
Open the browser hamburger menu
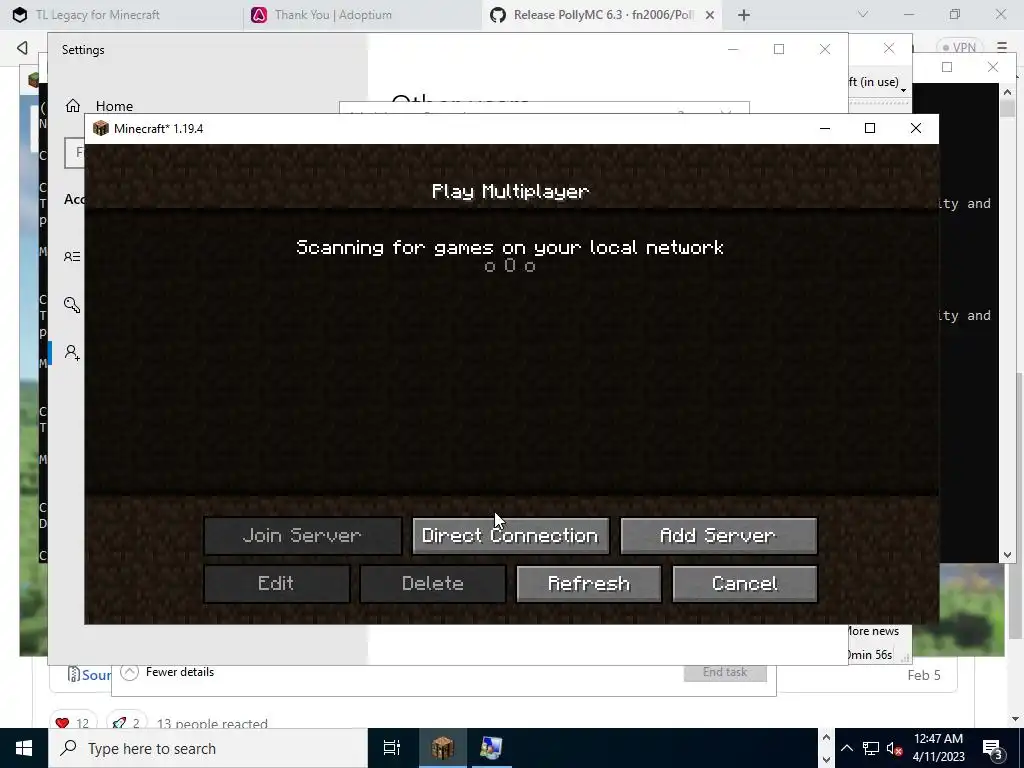1002,48
